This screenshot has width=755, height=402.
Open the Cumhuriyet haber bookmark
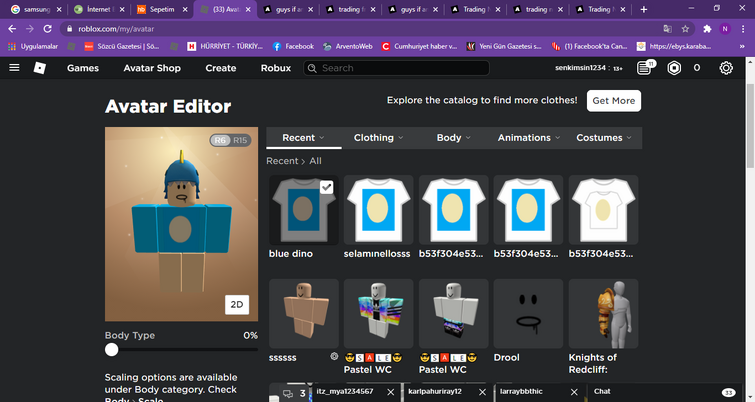(419, 46)
